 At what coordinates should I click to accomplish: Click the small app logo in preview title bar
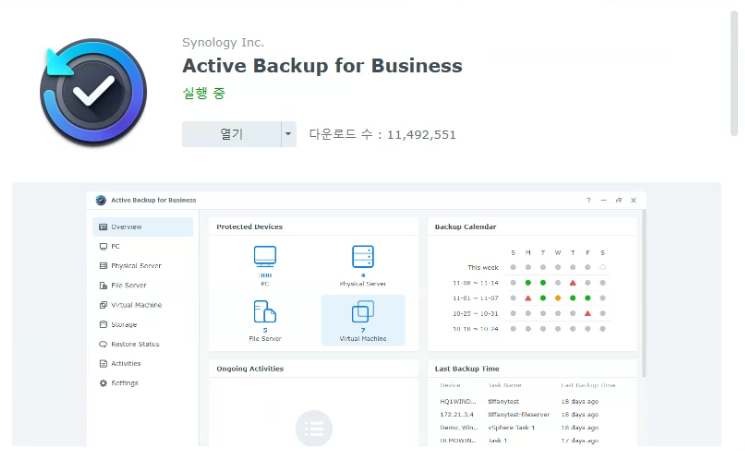tap(101, 200)
